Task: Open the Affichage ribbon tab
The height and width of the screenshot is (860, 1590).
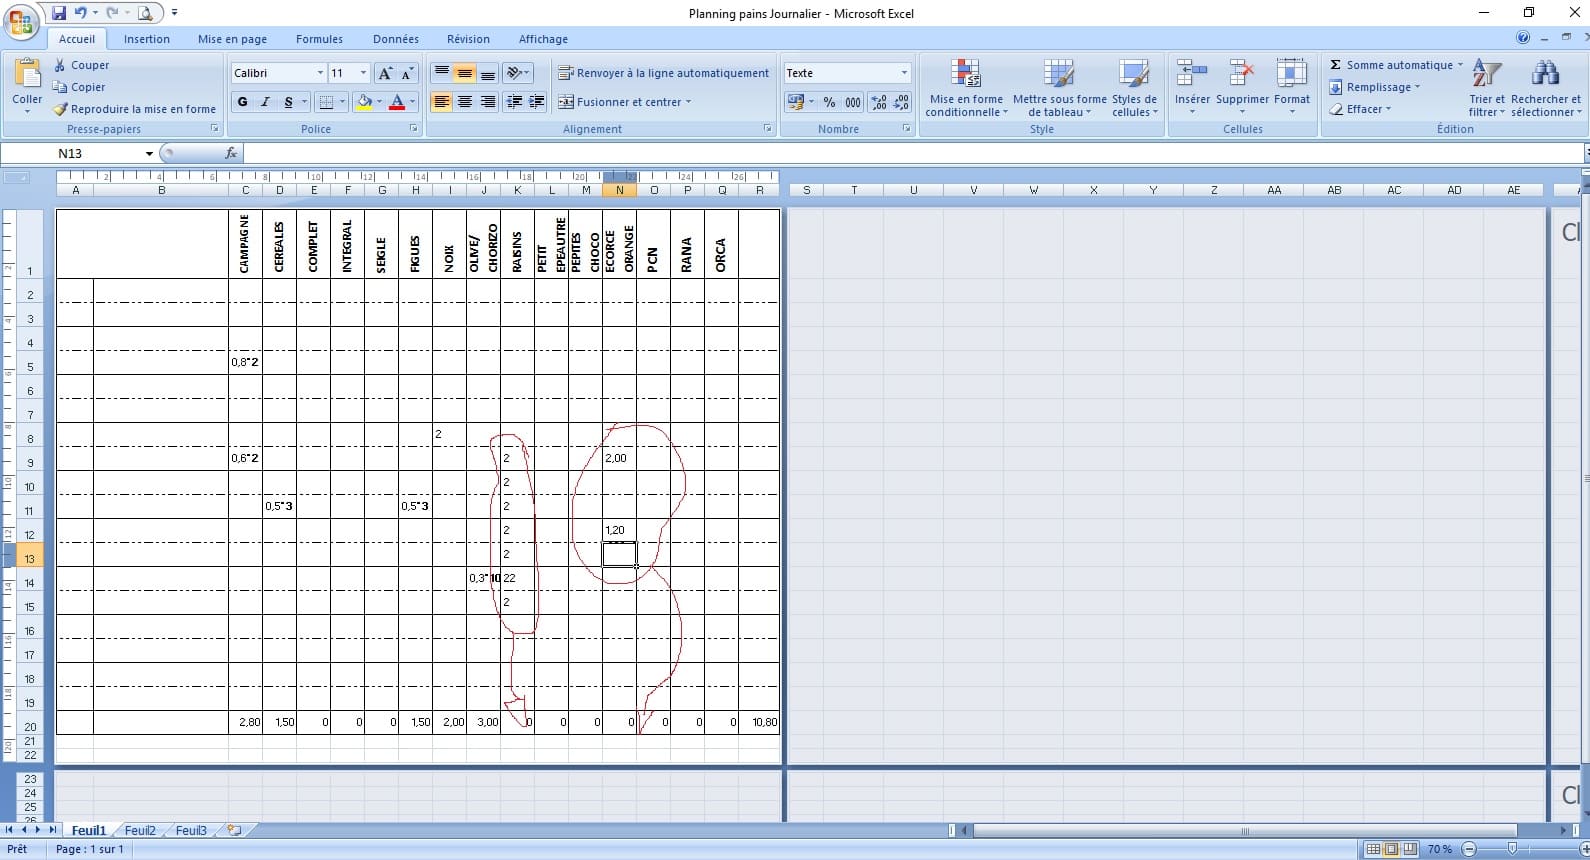Action: pos(543,39)
